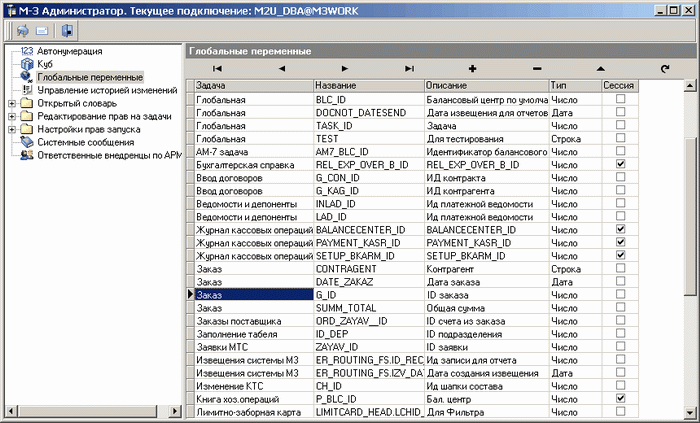Click the Название column header
This screenshot has width=700, height=423.
368,85
